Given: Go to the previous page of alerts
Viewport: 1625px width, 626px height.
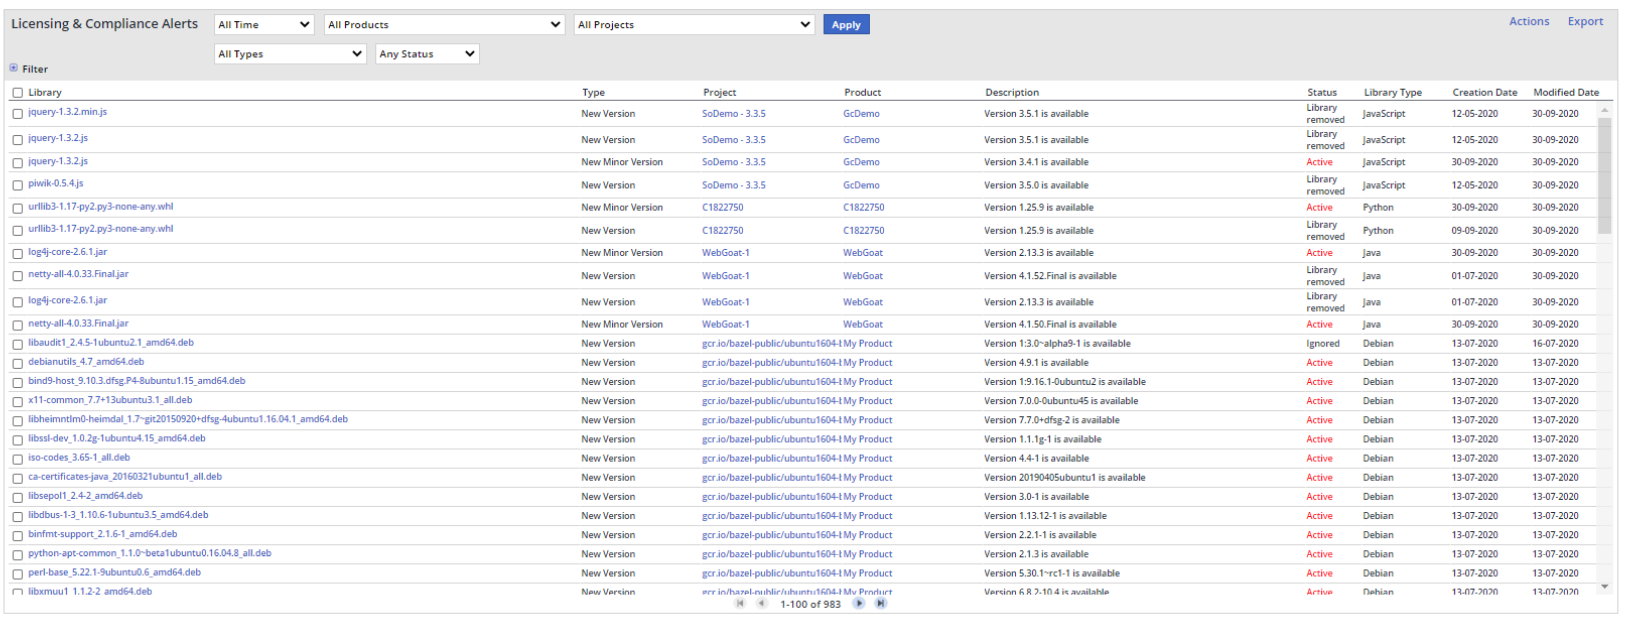Looking at the screenshot, I should click(x=761, y=604).
